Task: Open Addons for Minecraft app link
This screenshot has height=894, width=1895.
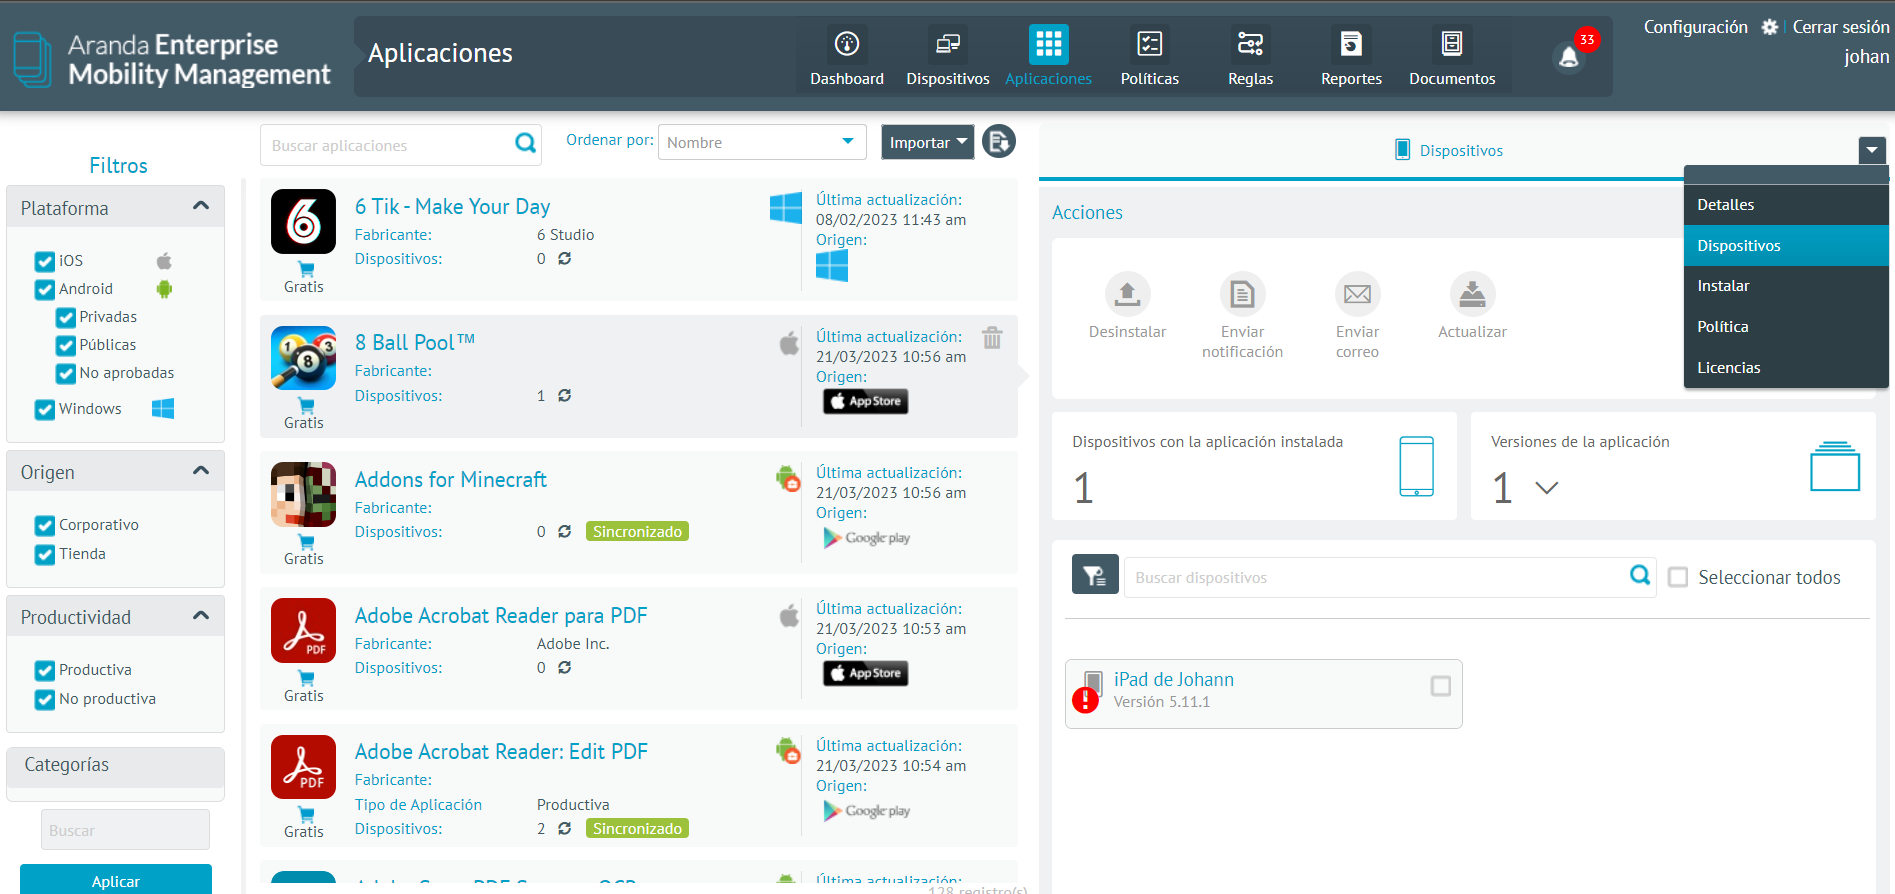Action: [451, 479]
